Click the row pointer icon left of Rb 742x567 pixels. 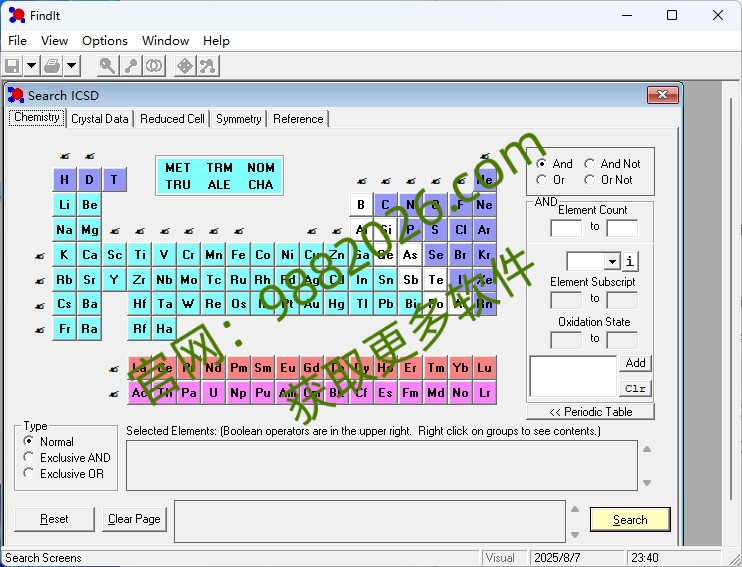(x=40, y=281)
